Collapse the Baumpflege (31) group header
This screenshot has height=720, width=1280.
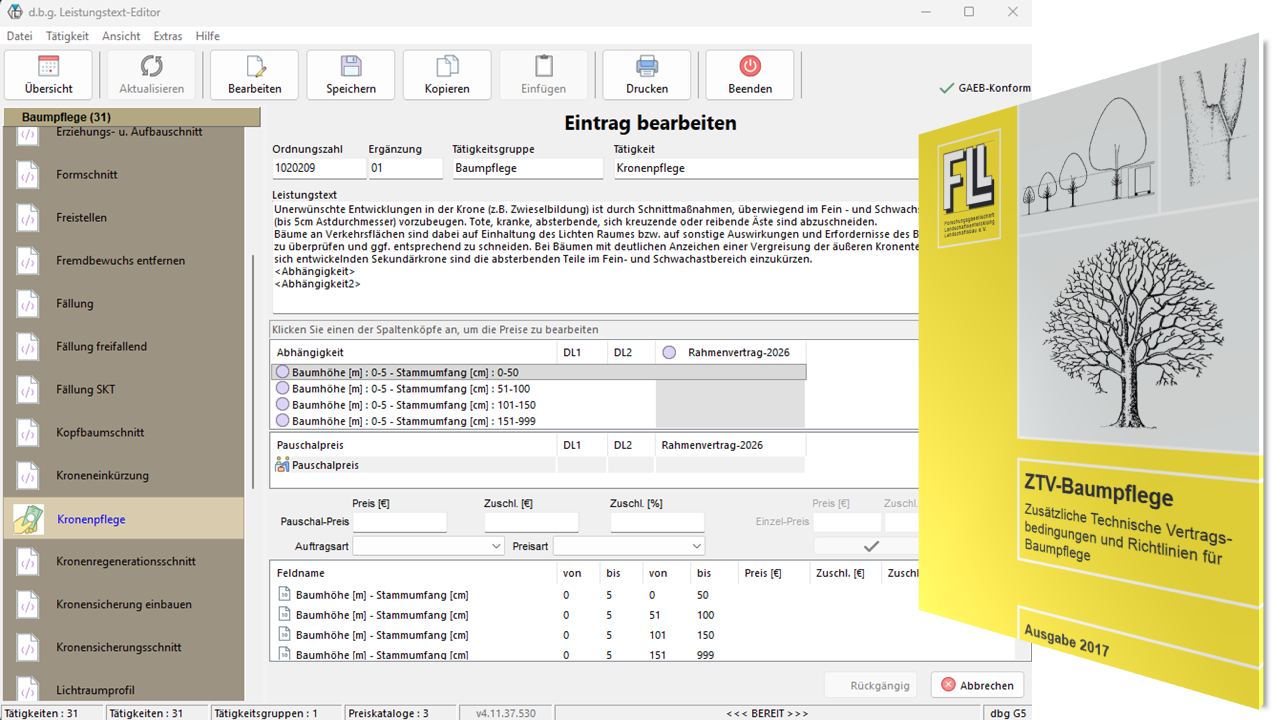(x=130, y=118)
